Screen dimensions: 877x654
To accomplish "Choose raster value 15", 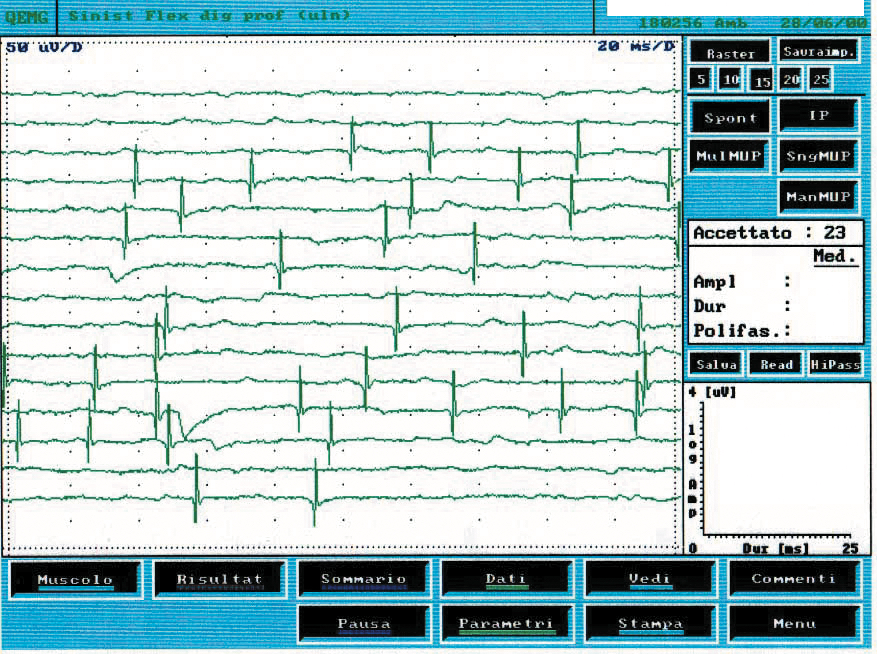I will (762, 81).
